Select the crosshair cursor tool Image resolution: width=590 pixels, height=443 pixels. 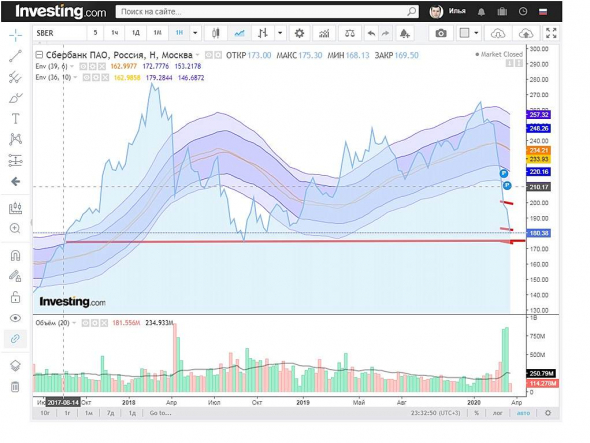click(15, 35)
